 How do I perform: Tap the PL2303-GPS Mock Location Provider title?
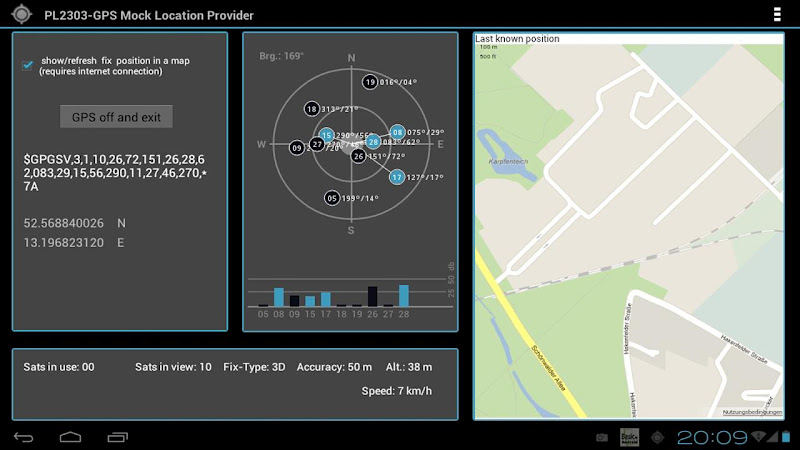(x=148, y=15)
